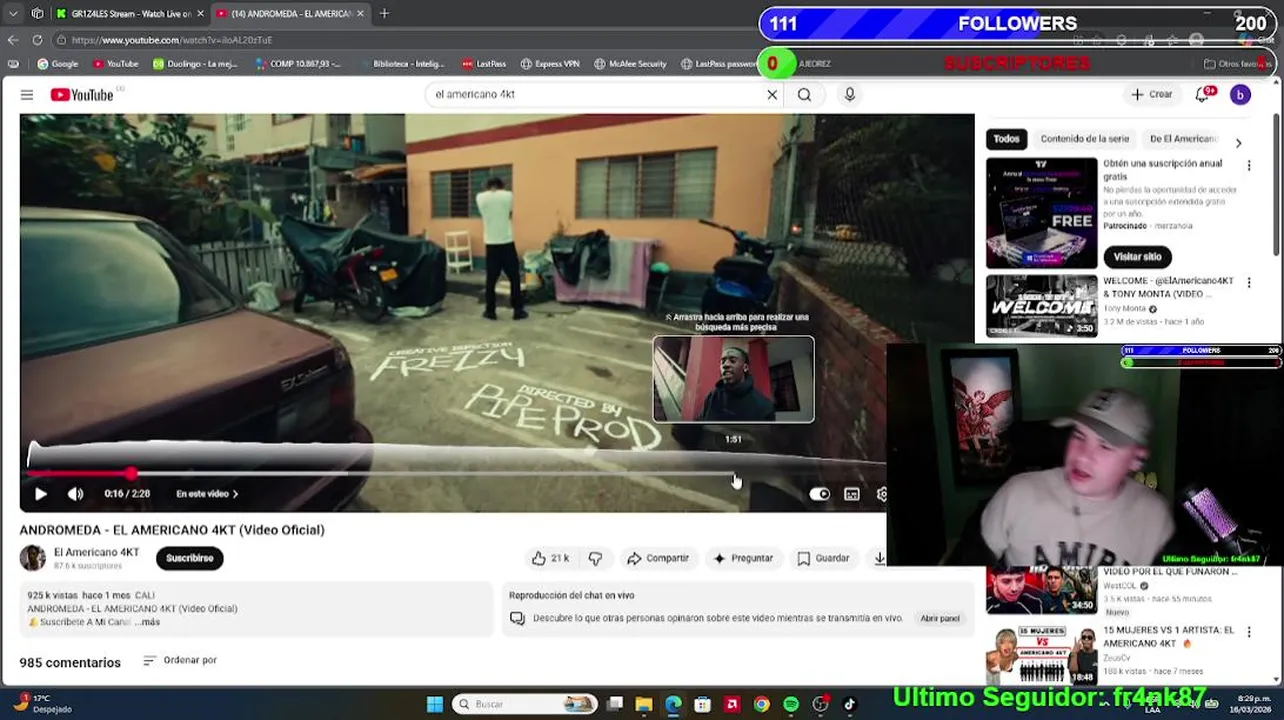Open the YouTube hamburger guide menu

[27, 95]
